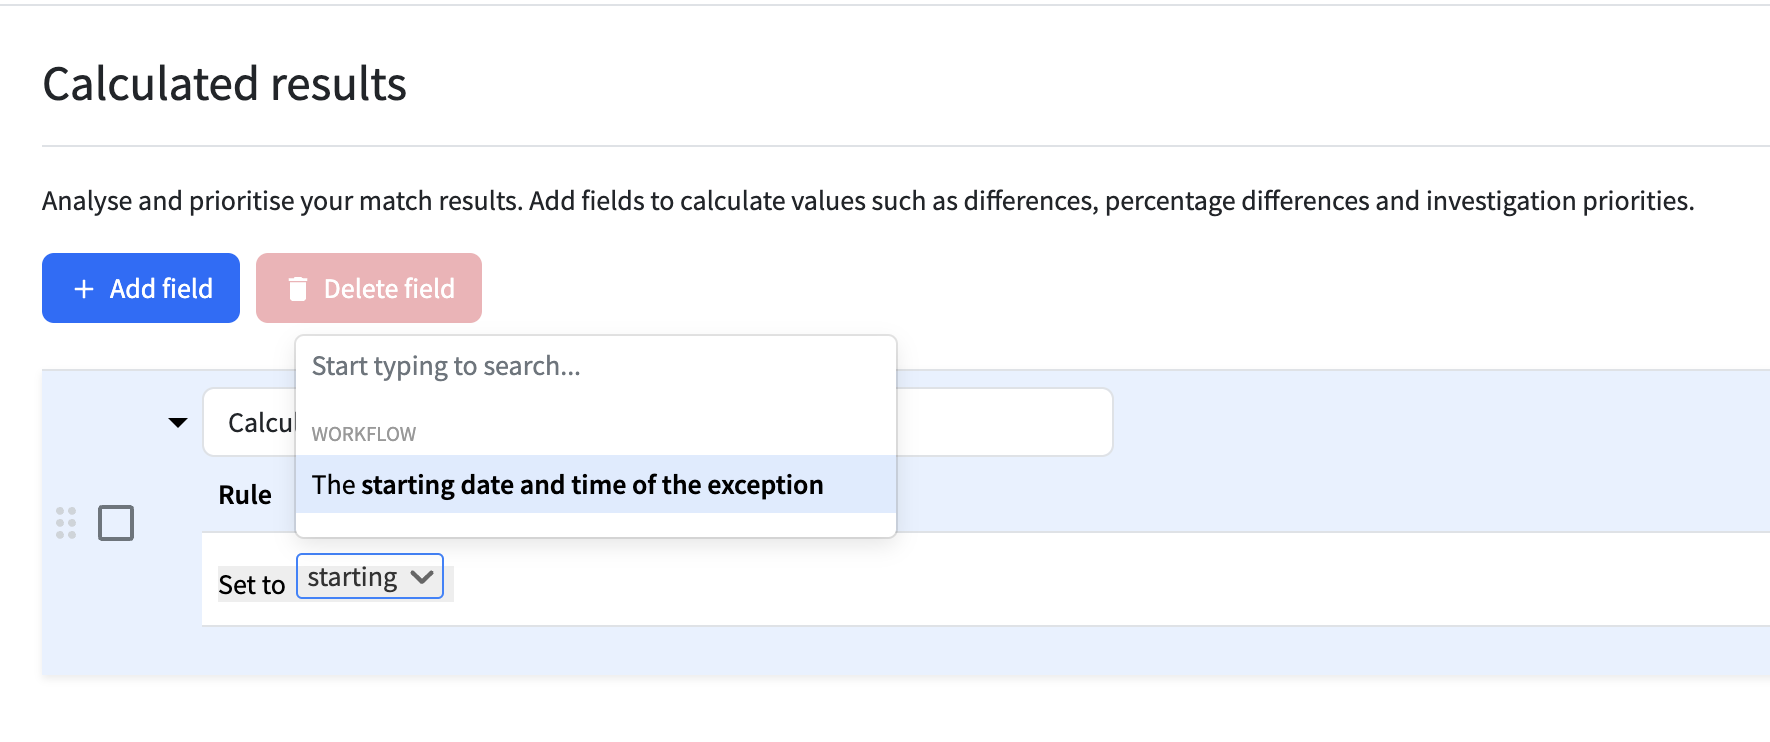Click the 'Set to' label text
Image resolution: width=1770 pixels, height=742 pixels.
coord(252,585)
